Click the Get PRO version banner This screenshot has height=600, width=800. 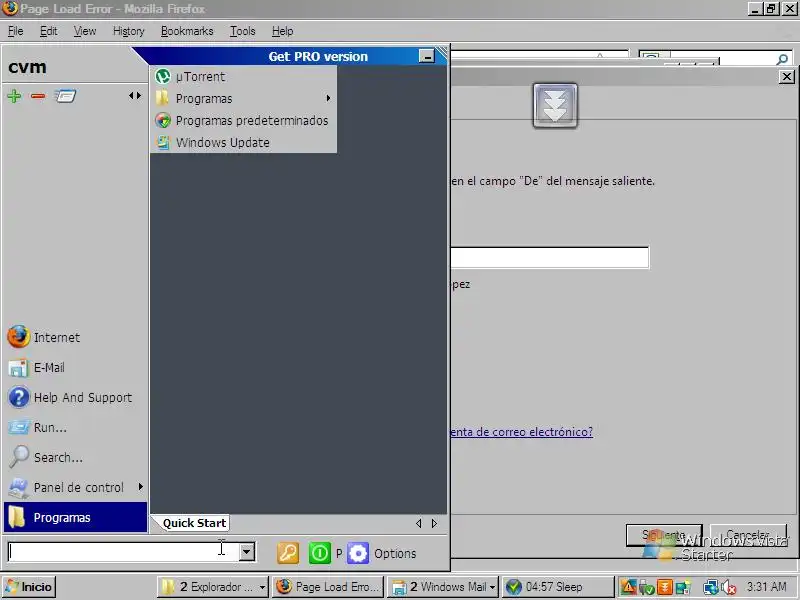pyautogui.click(x=318, y=57)
